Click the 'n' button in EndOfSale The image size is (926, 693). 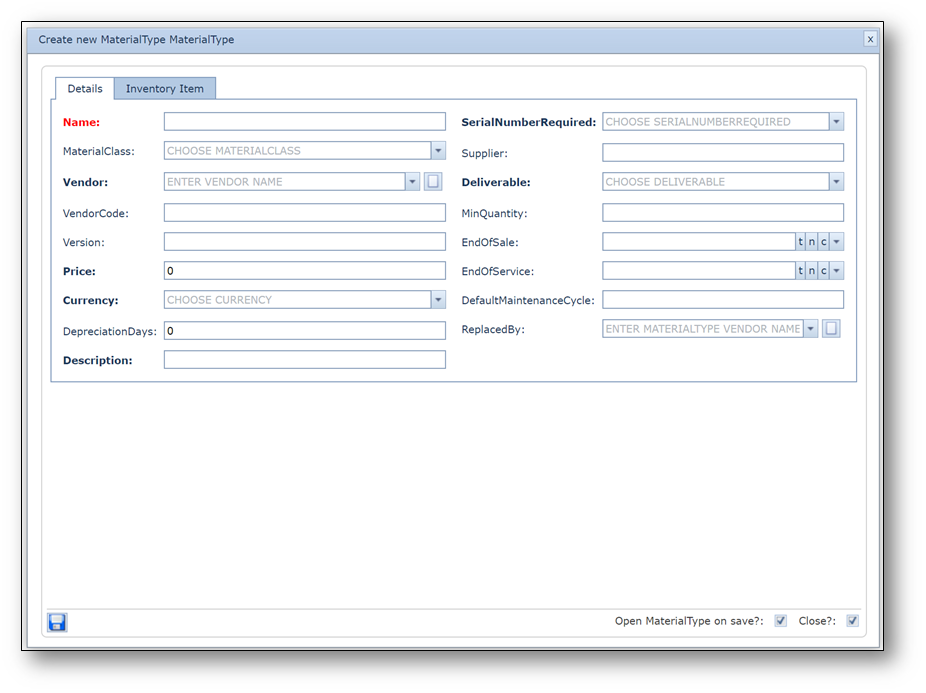coord(811,242)
